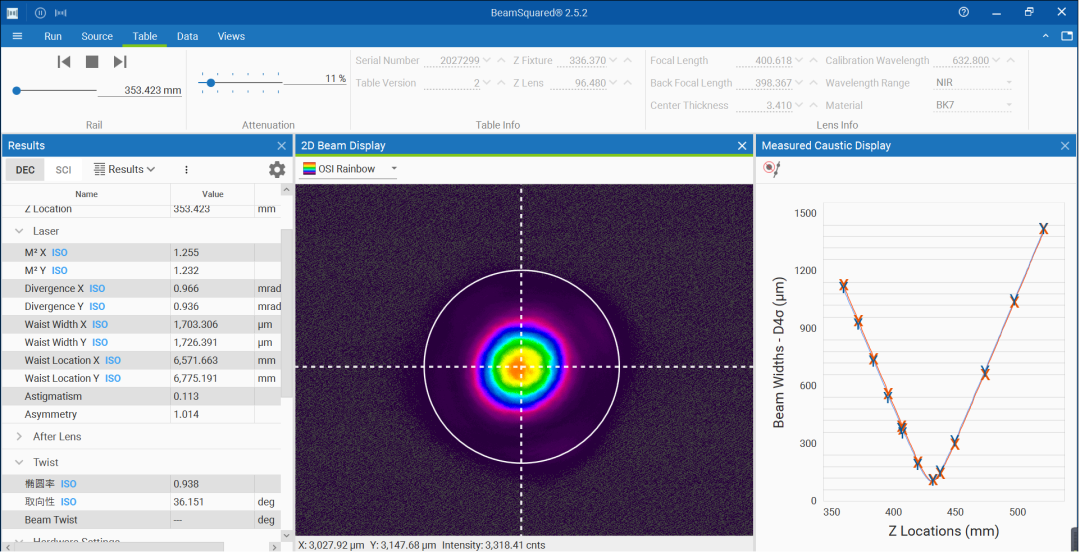This screenshot has width=1080, height=552.
Task: Open the help question mark icon
Action: (x=964, y=12)
